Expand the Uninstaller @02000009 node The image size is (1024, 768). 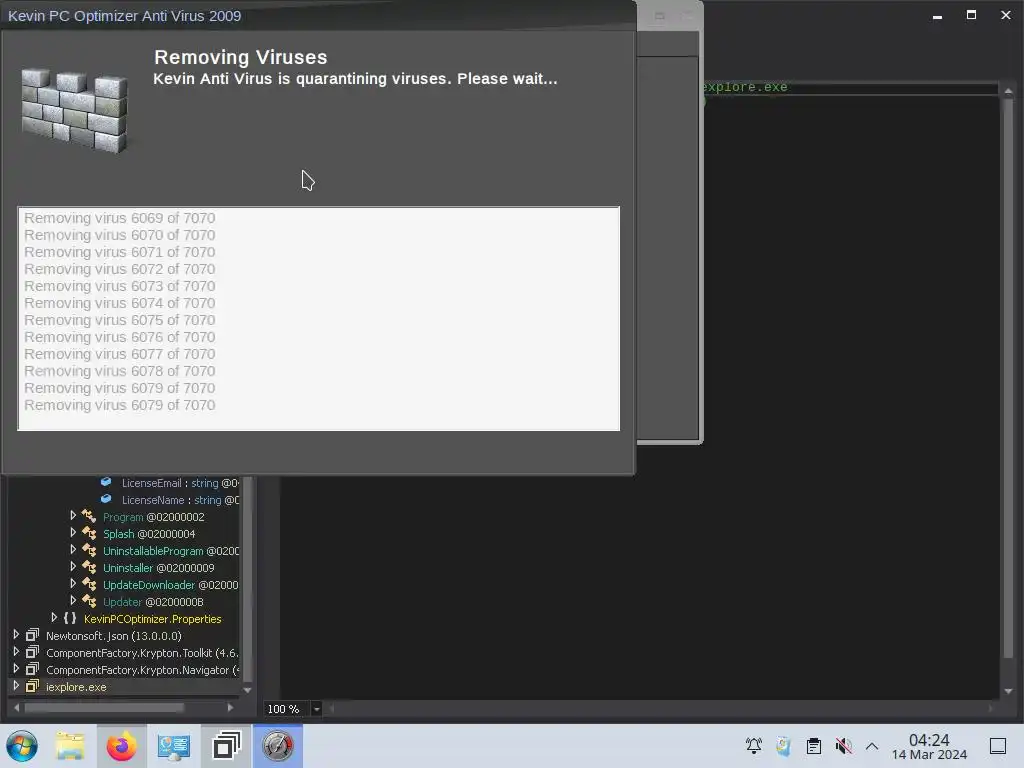[72, 567]
